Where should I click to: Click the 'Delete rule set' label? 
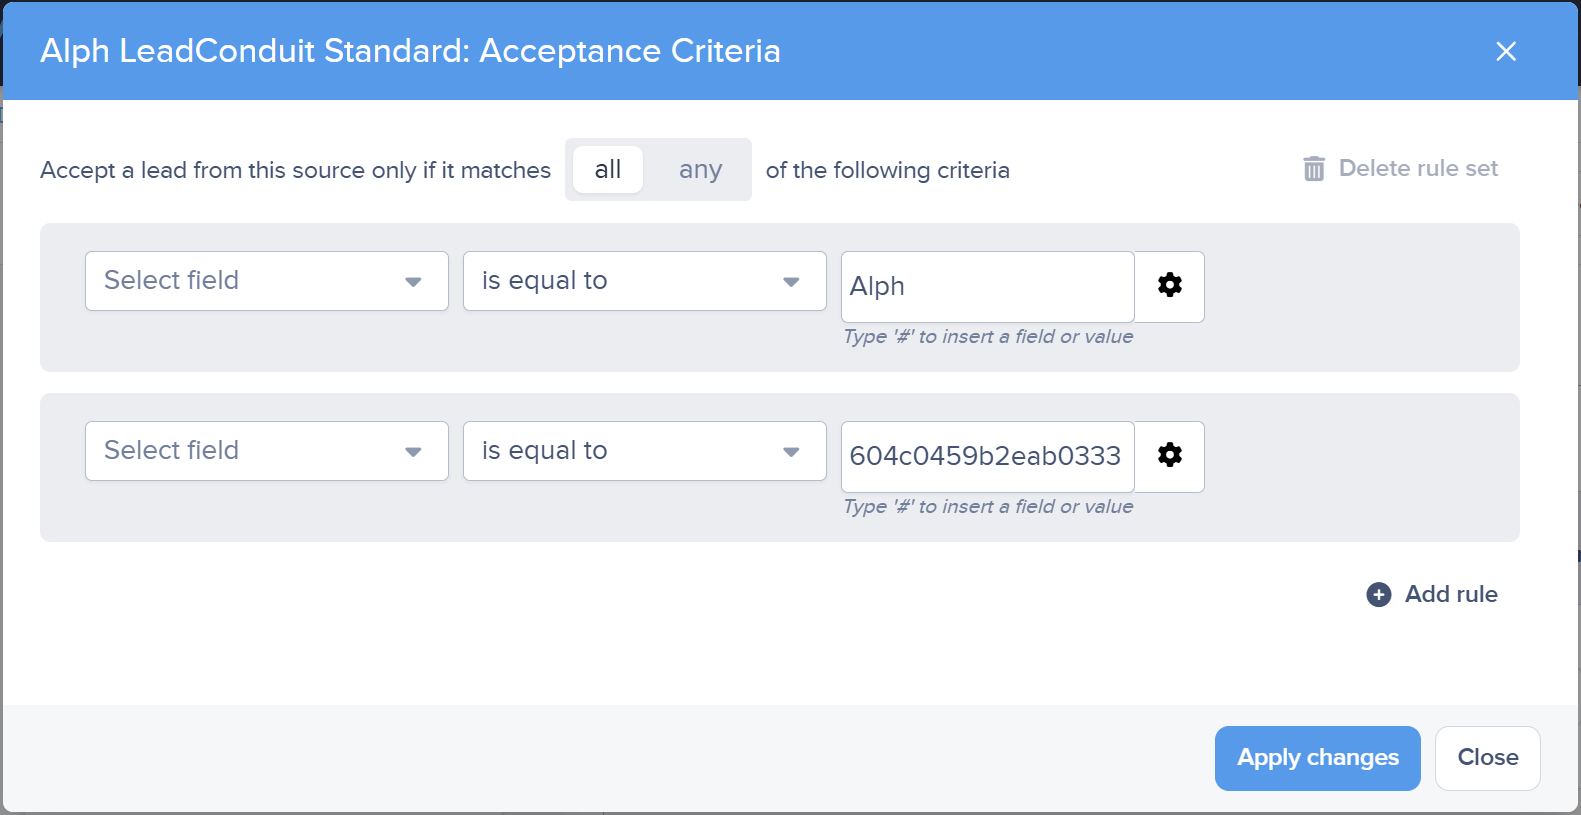[x=1418, y=169]
